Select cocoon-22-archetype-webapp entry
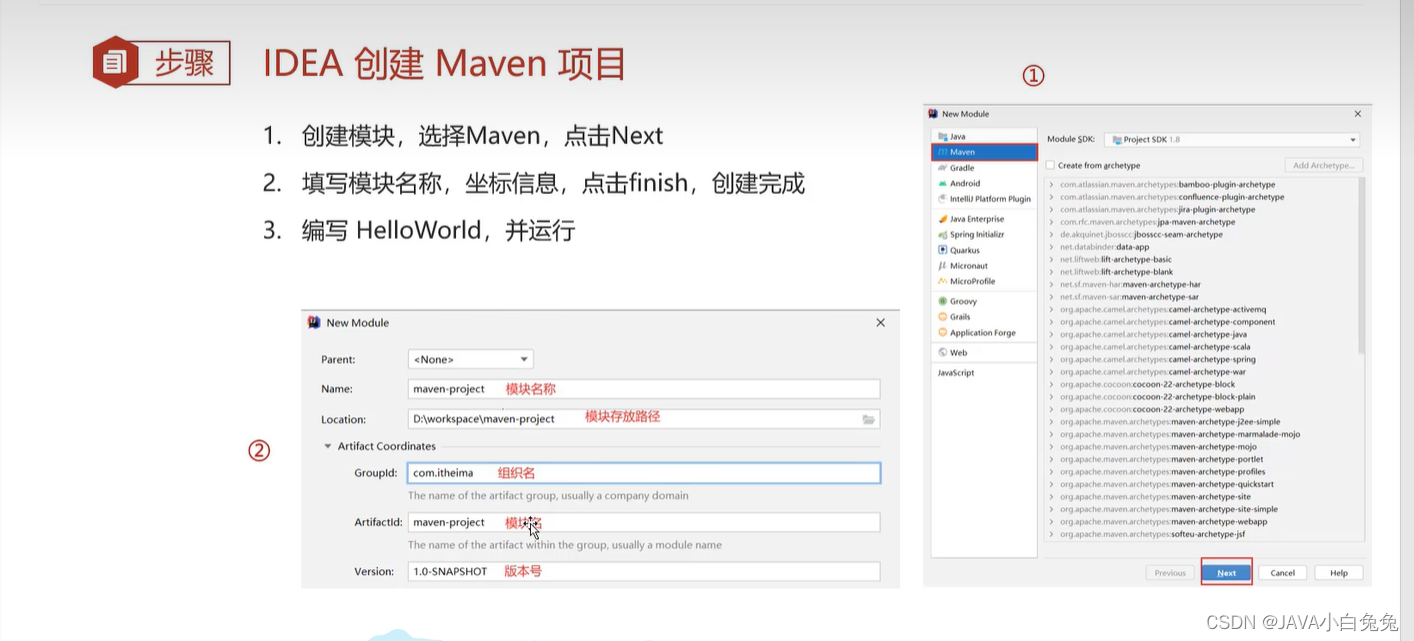This screenshot has width=1414, height=641. (x=1152, y=410)
